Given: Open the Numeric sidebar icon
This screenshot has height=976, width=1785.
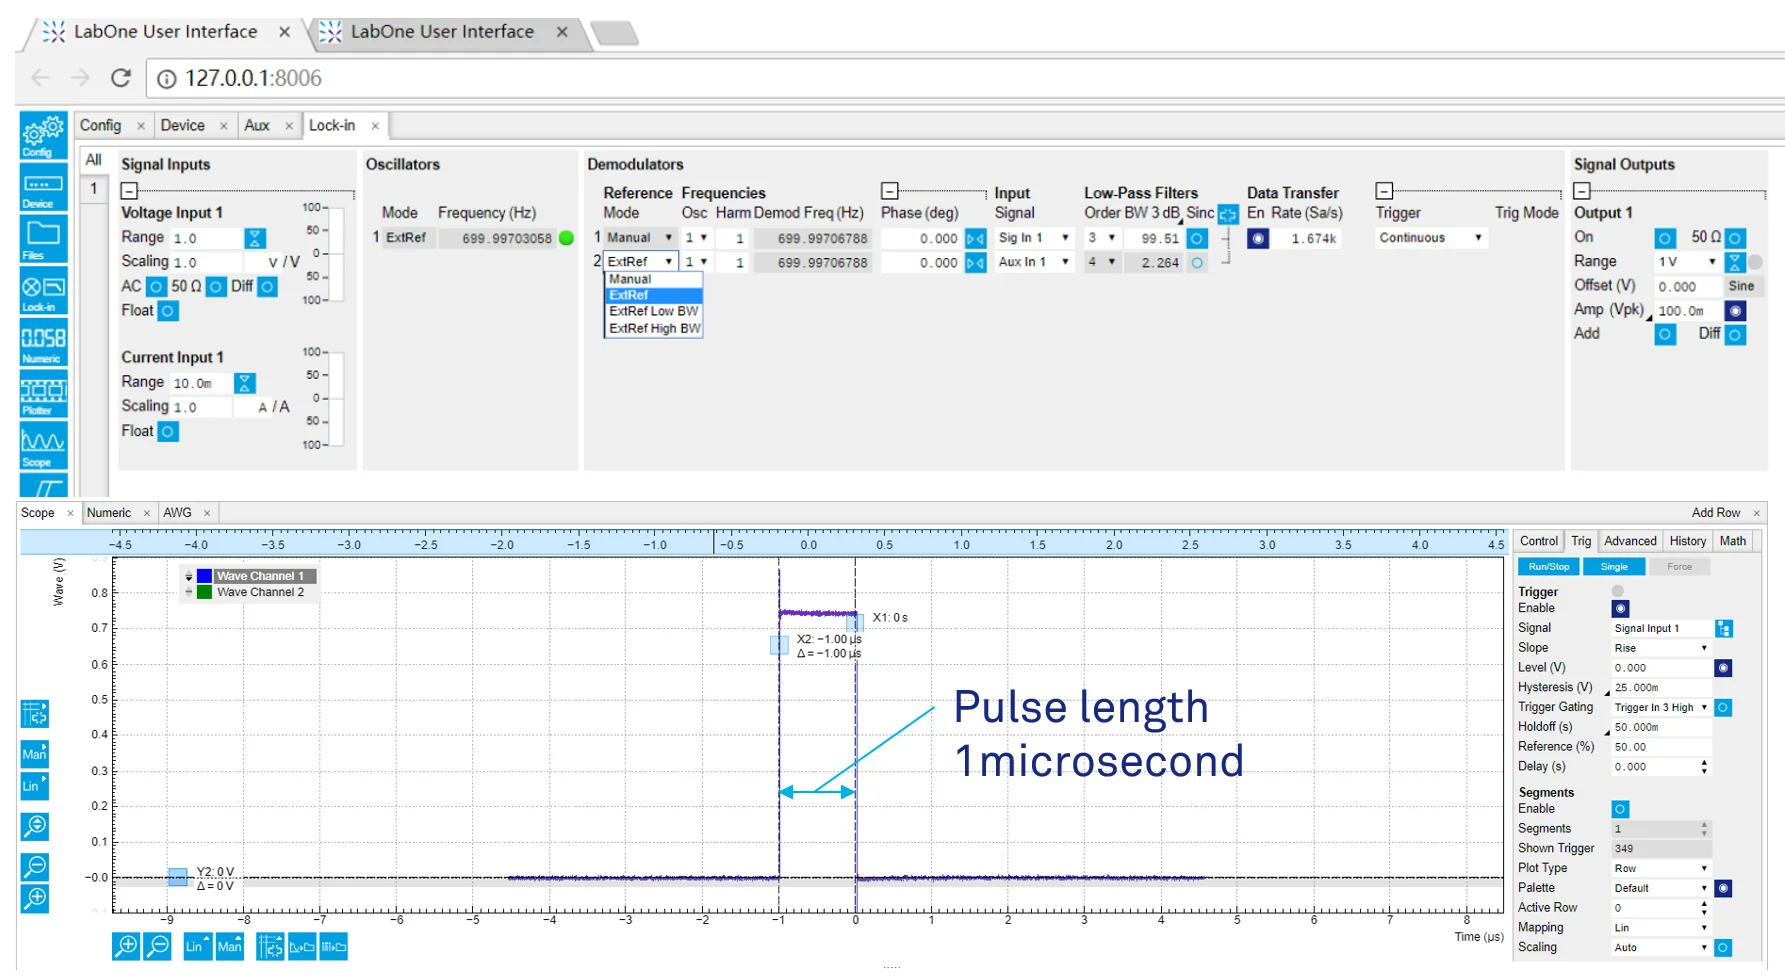Looking at the screenshot, I should coord(44,343).
